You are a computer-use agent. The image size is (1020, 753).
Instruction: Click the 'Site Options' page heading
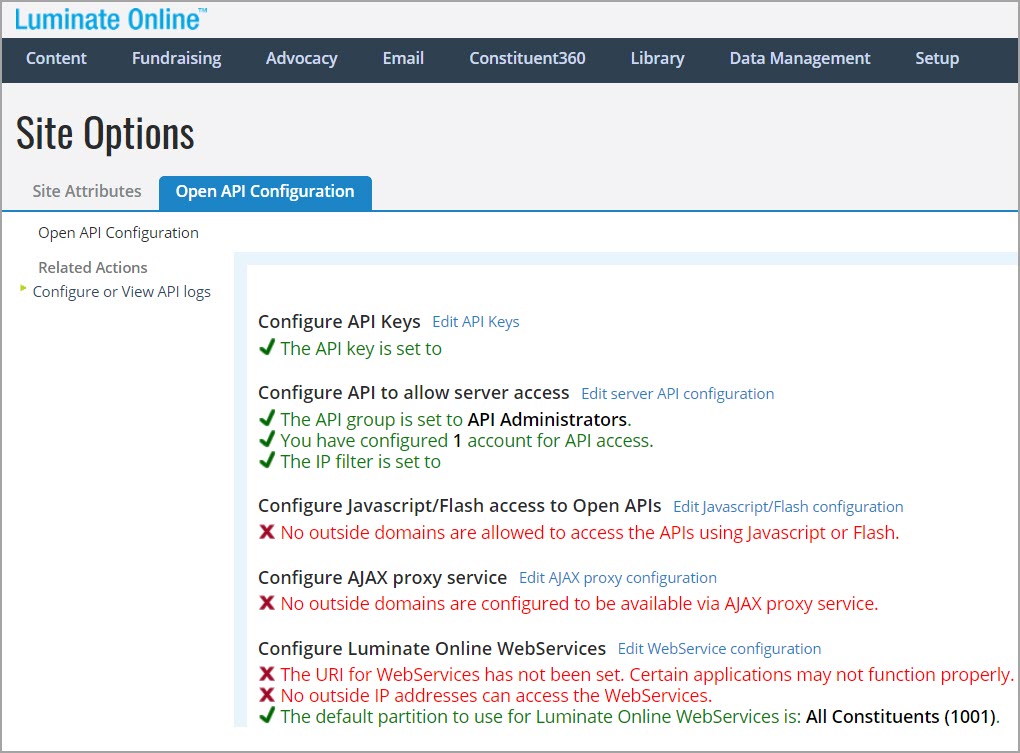105,134
